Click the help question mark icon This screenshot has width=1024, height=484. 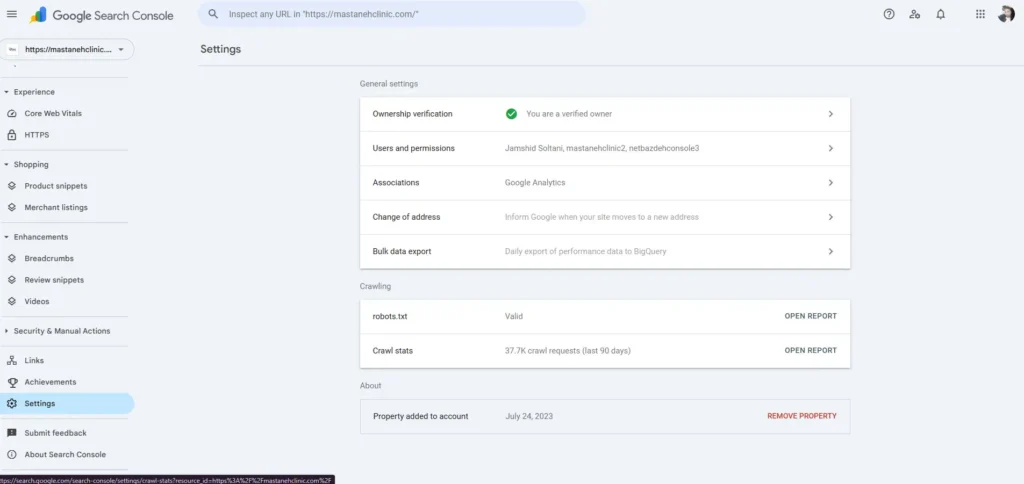pos(889,15)
